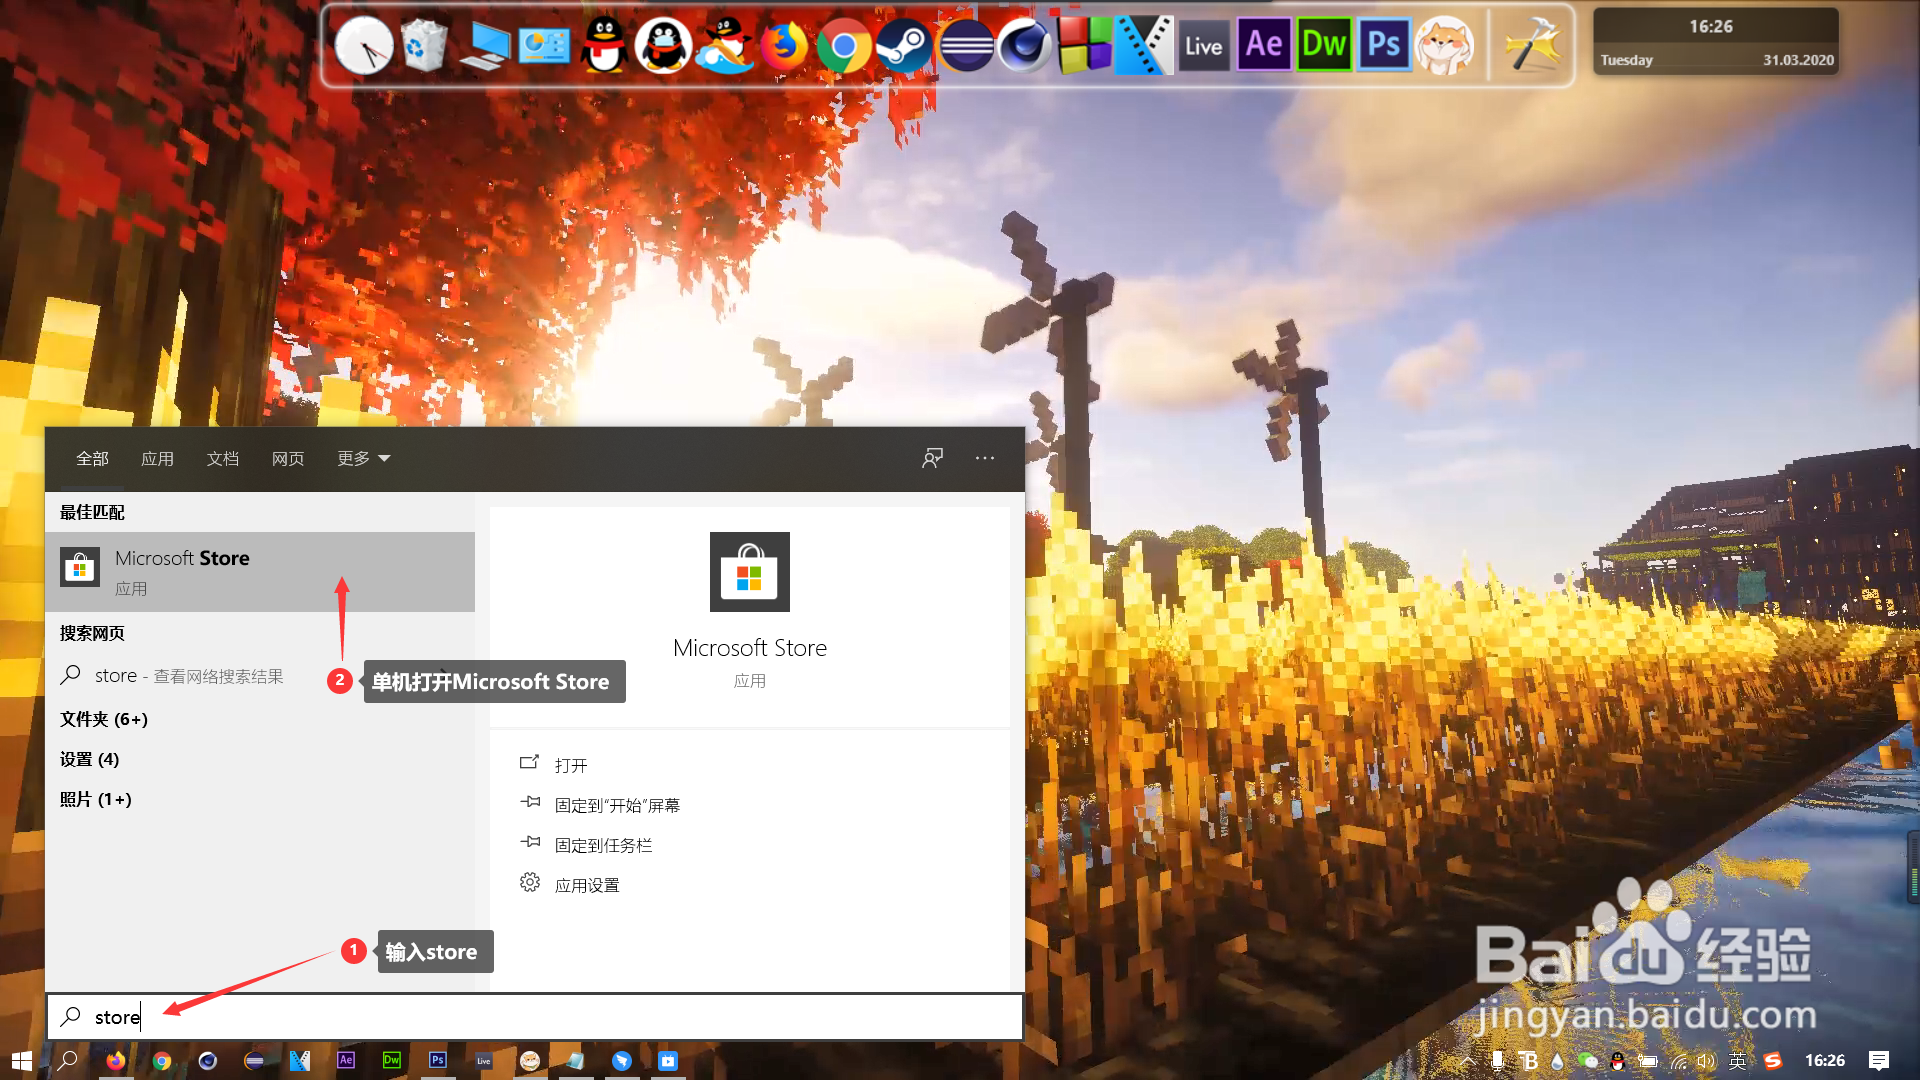Viewport: 1920px width, 1080px height.
Task: Open the three-dot options menu in search panel
Action: (985, 458)
